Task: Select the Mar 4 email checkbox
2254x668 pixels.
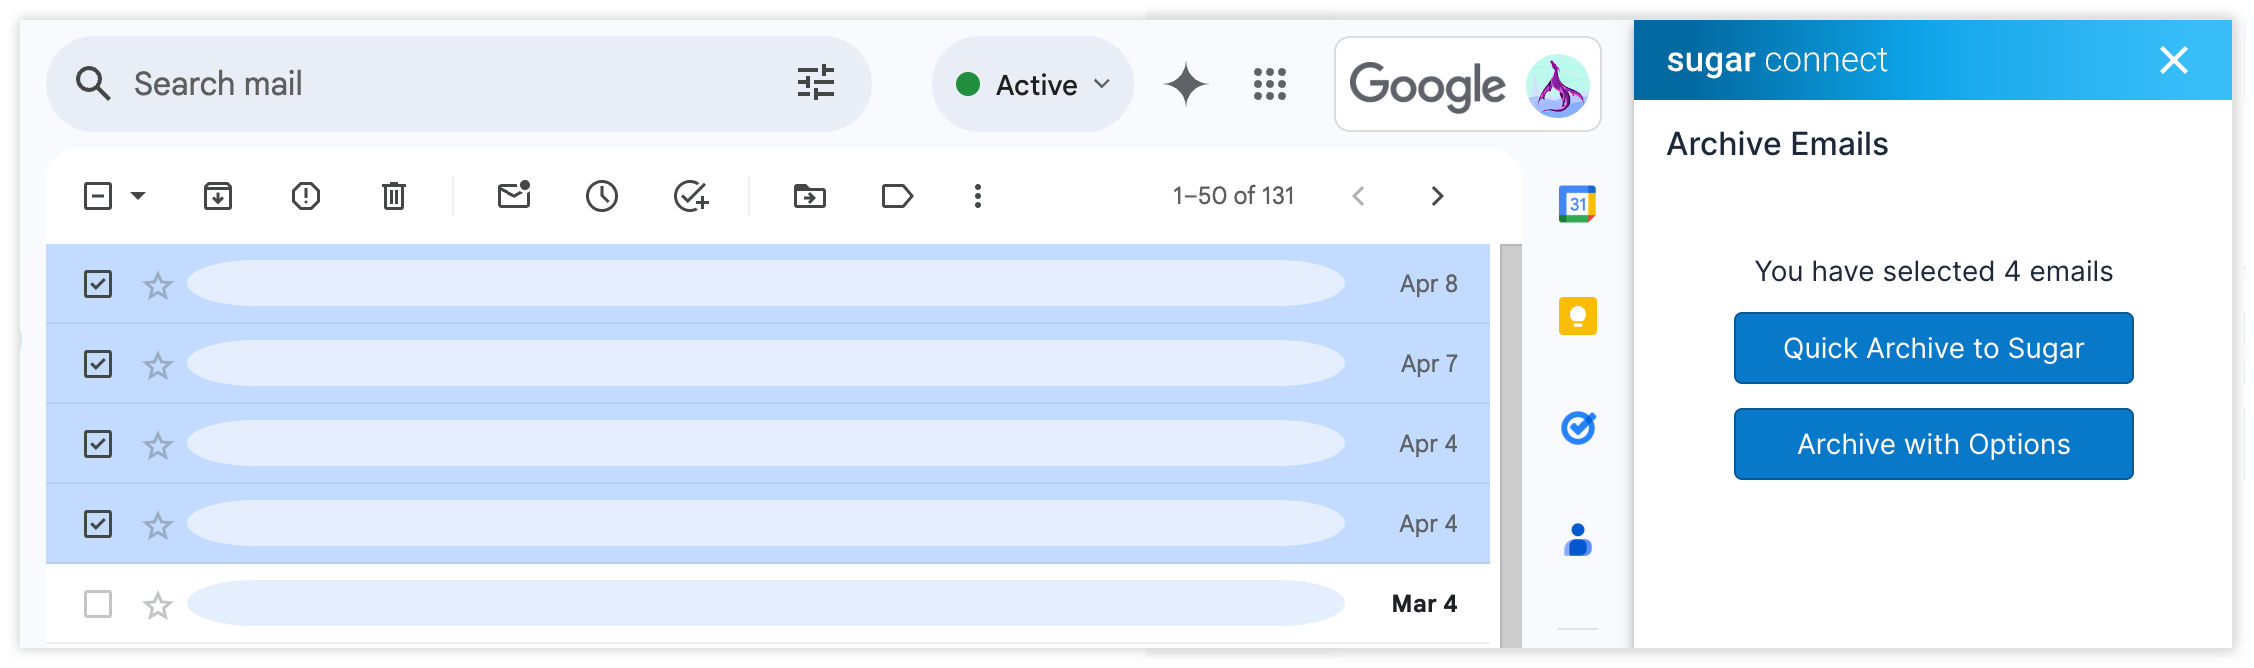Action: coord(98,604)
